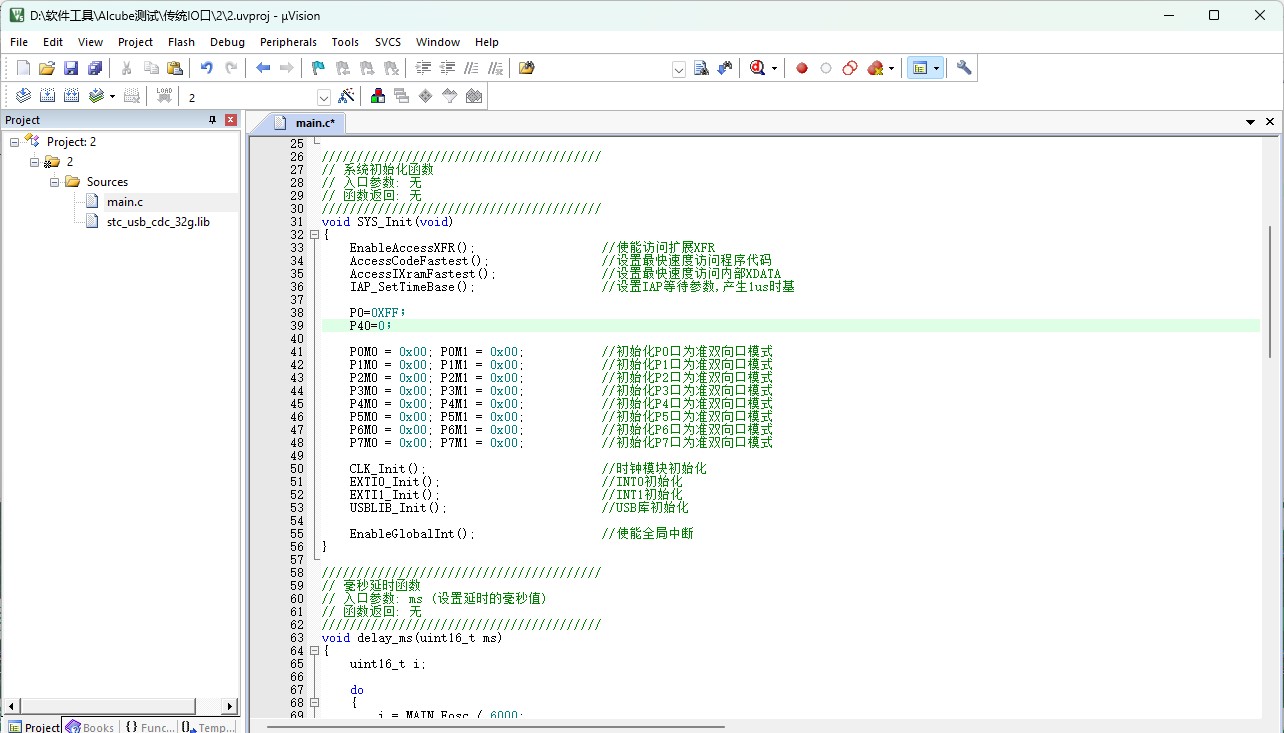Switch to the Templates panel tab
This screenshot has width=1284, height=733.
[208, 727]
